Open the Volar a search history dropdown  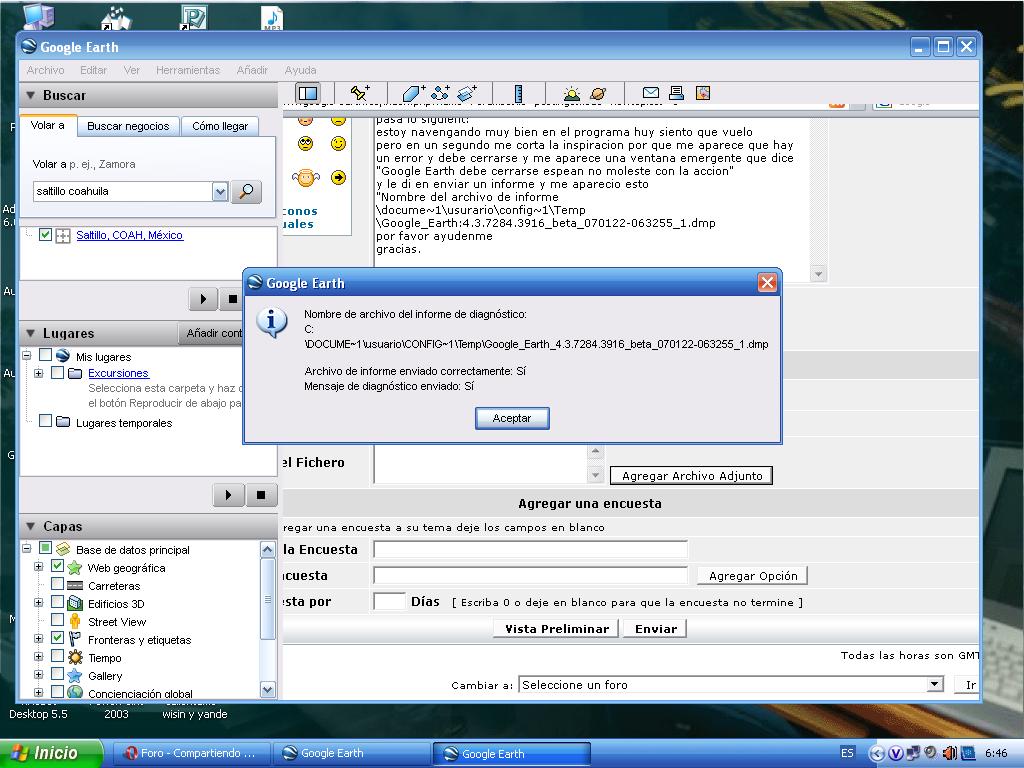point(220,191)
